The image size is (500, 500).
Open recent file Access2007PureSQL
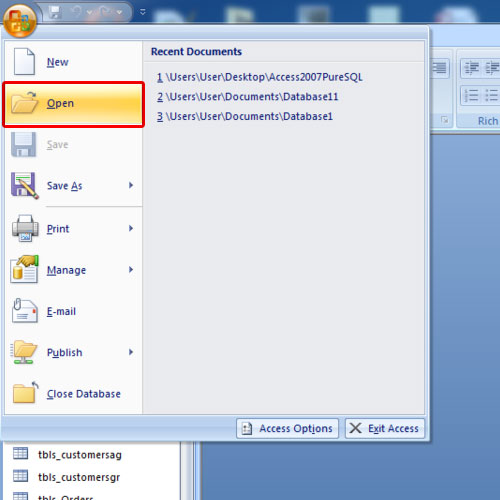click(x=260, y=77)
